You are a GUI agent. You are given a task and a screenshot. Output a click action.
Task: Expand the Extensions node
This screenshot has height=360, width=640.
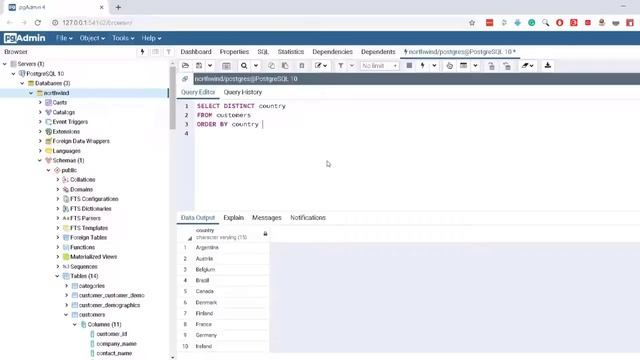pos(40,131)
